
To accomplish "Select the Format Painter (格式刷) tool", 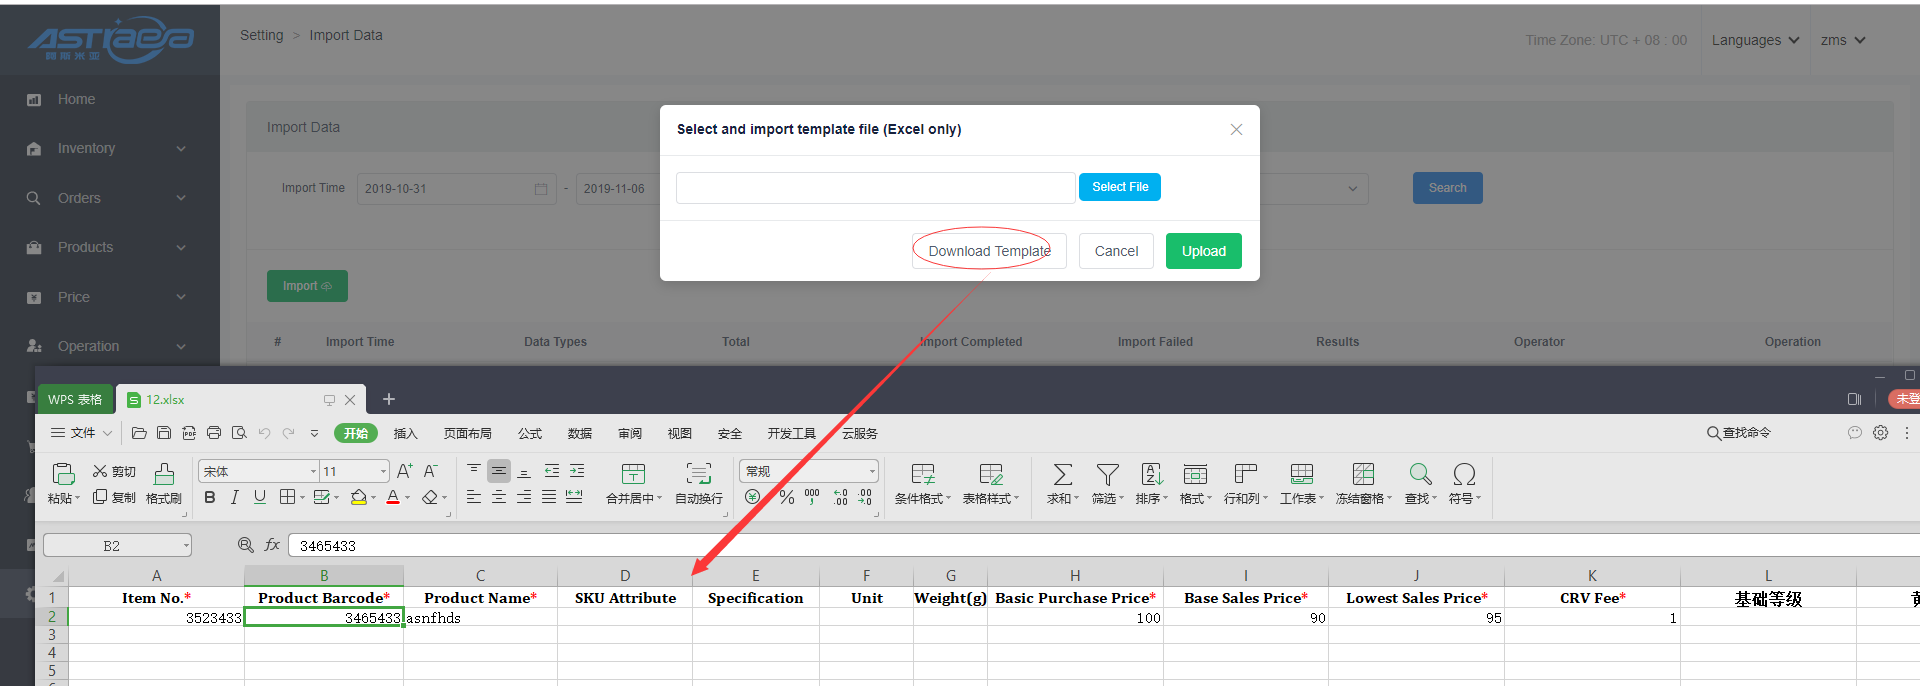I will pos(164,474).
